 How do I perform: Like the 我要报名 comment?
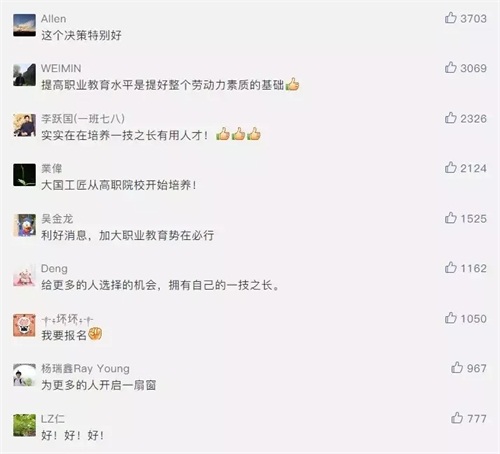(x=450, y=318)
